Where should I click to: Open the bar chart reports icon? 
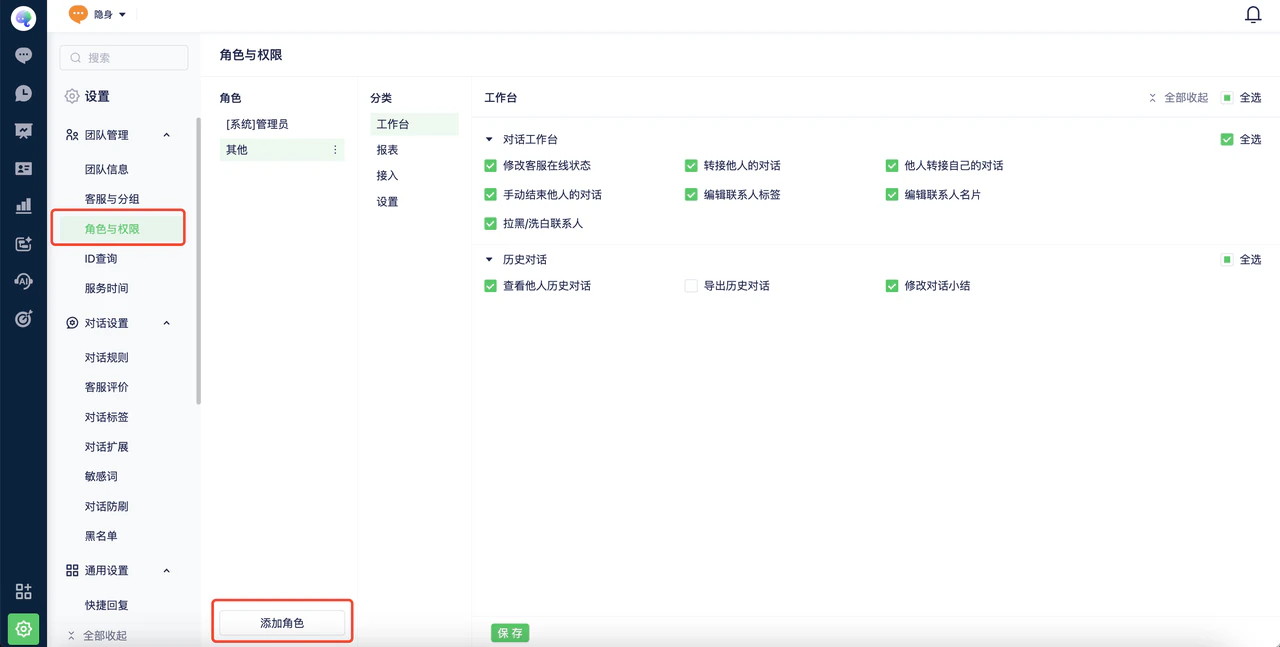pos(23,206)
